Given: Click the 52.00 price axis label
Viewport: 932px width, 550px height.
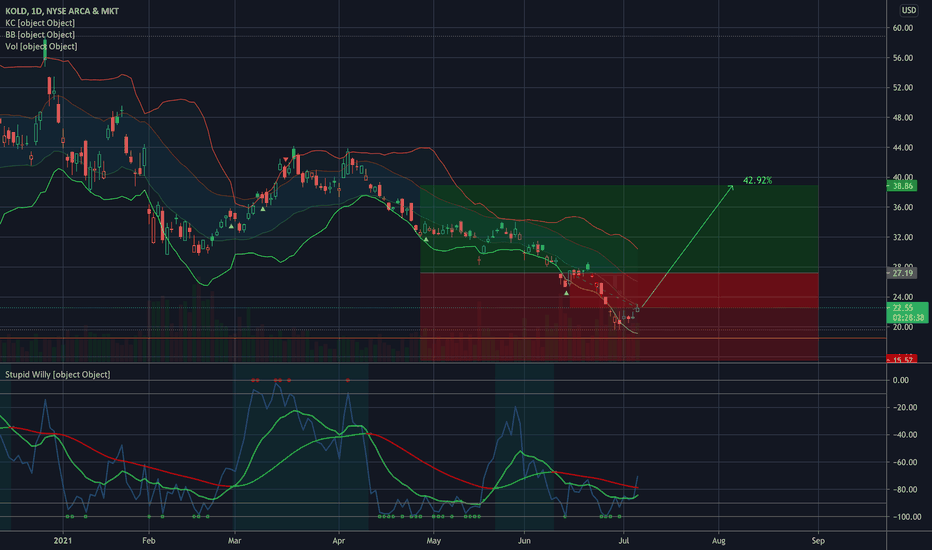Looking at the screenshot, I should pyautogui.click(x=902, y=87).
